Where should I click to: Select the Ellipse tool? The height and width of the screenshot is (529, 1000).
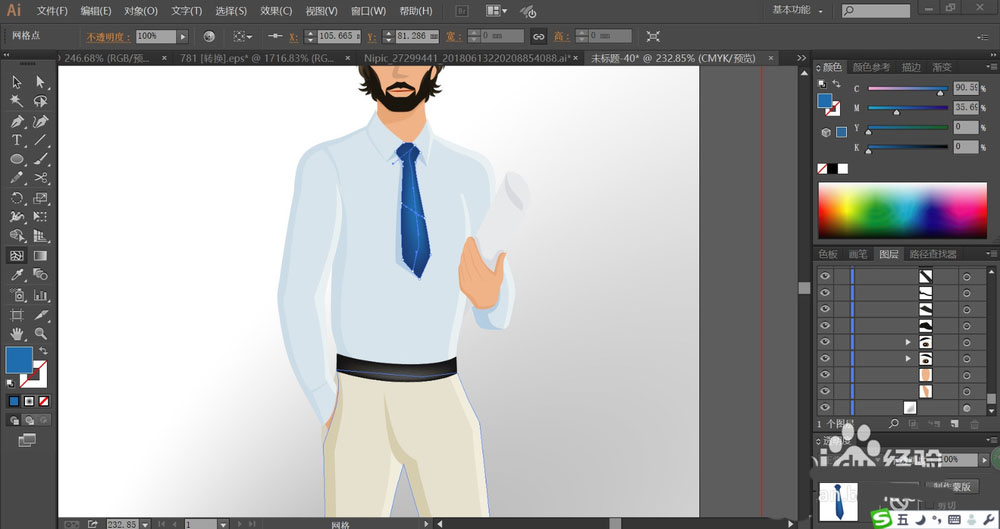click(x=17, y=160)
